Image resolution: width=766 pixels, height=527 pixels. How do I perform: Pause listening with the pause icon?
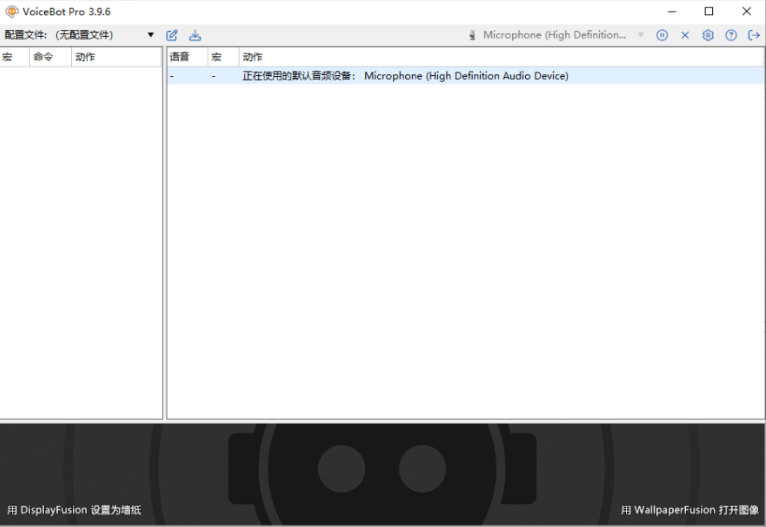tap(662, 35)
